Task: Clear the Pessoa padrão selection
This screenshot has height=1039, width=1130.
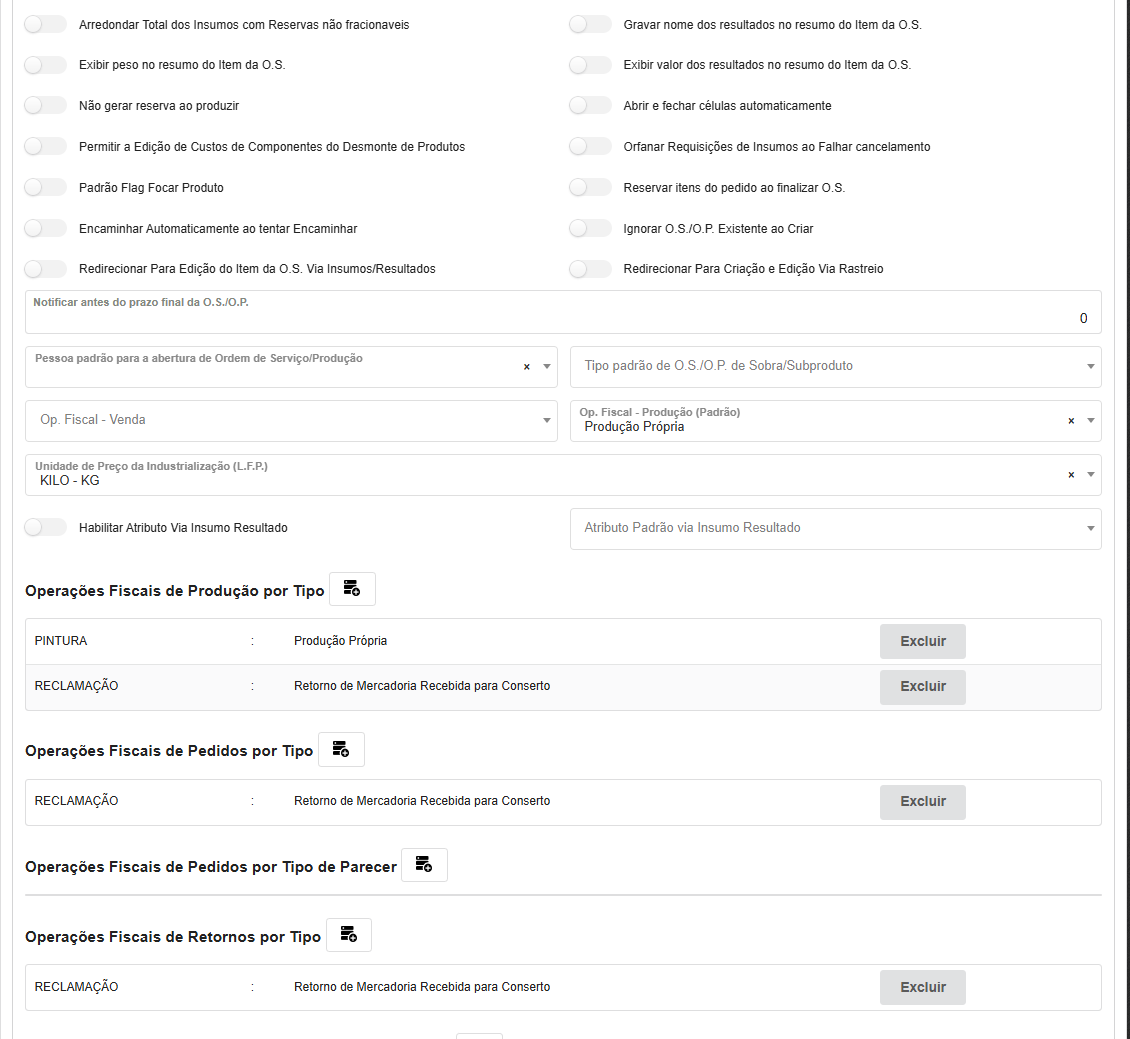Action: 527,367
